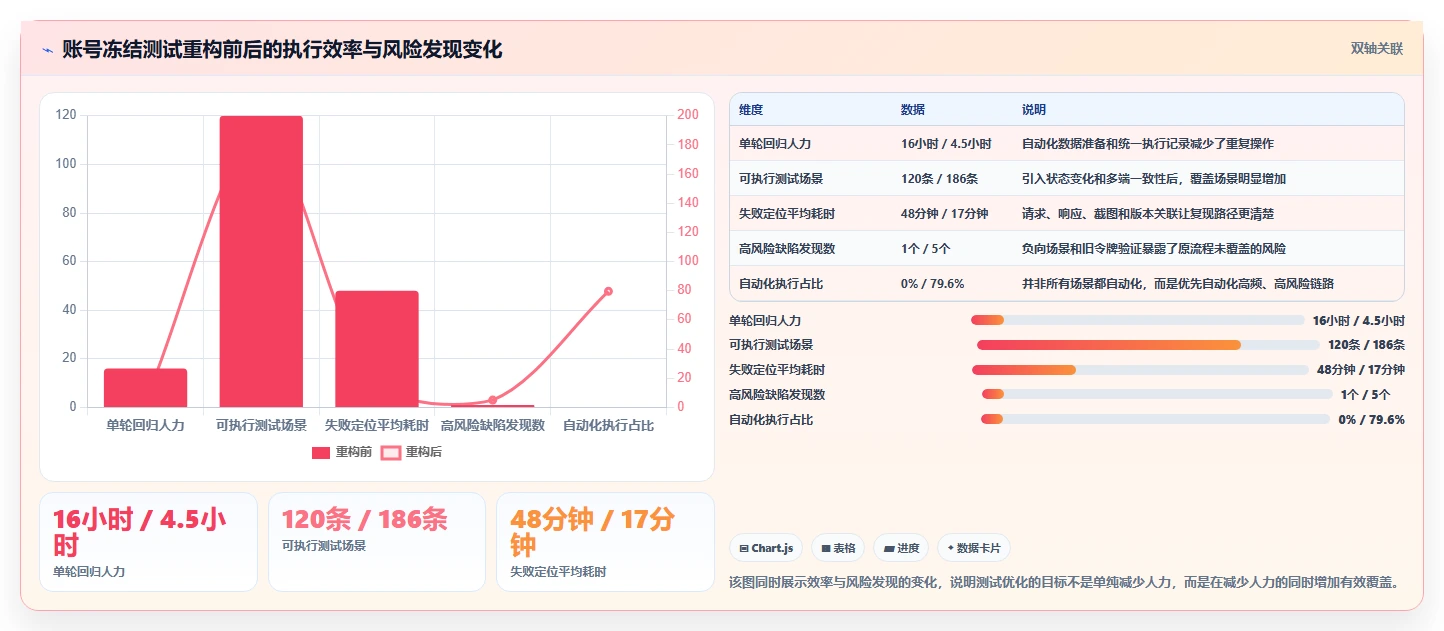Click table cell 48分钟 / 17分钟
The height and width of the screenshot is (631, 1444).
click(944, 213)
